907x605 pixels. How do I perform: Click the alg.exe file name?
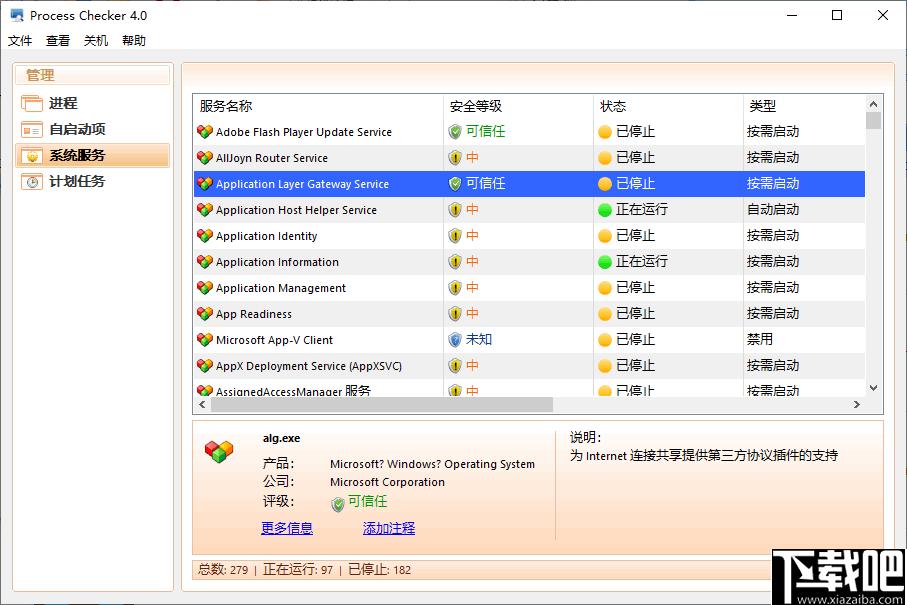[282, 438]
